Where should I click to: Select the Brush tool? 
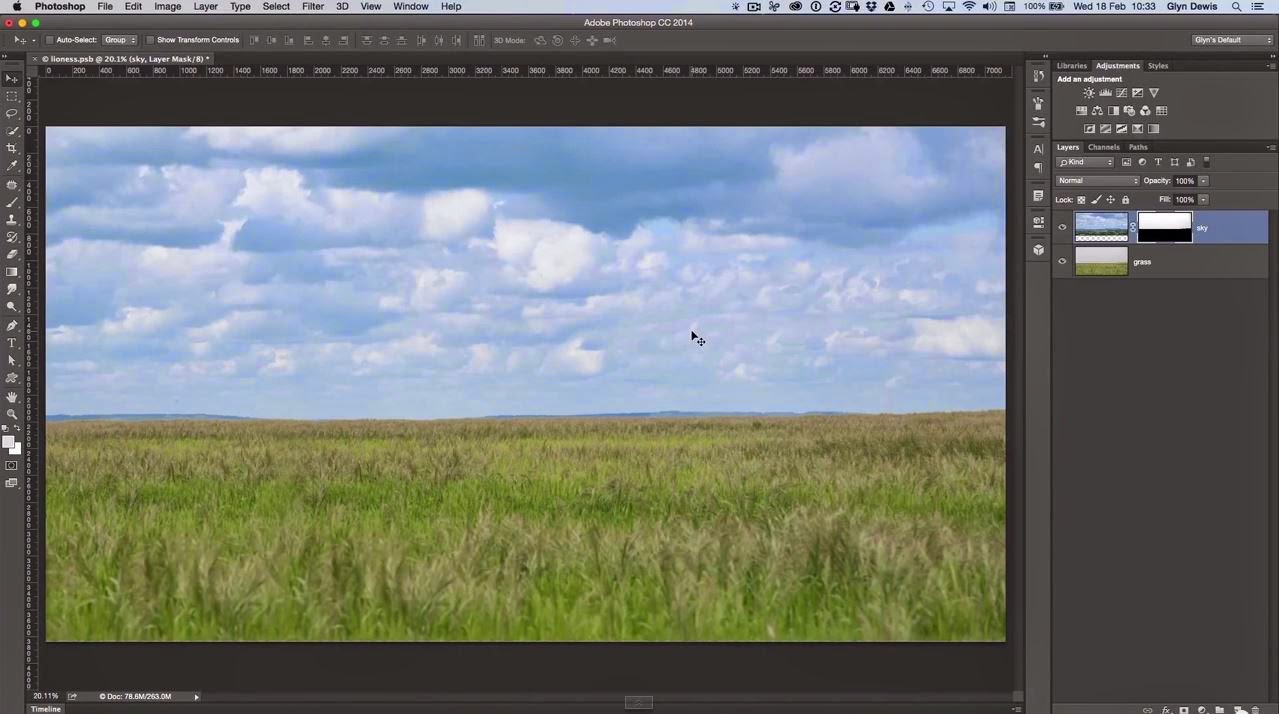click(12, 200)
